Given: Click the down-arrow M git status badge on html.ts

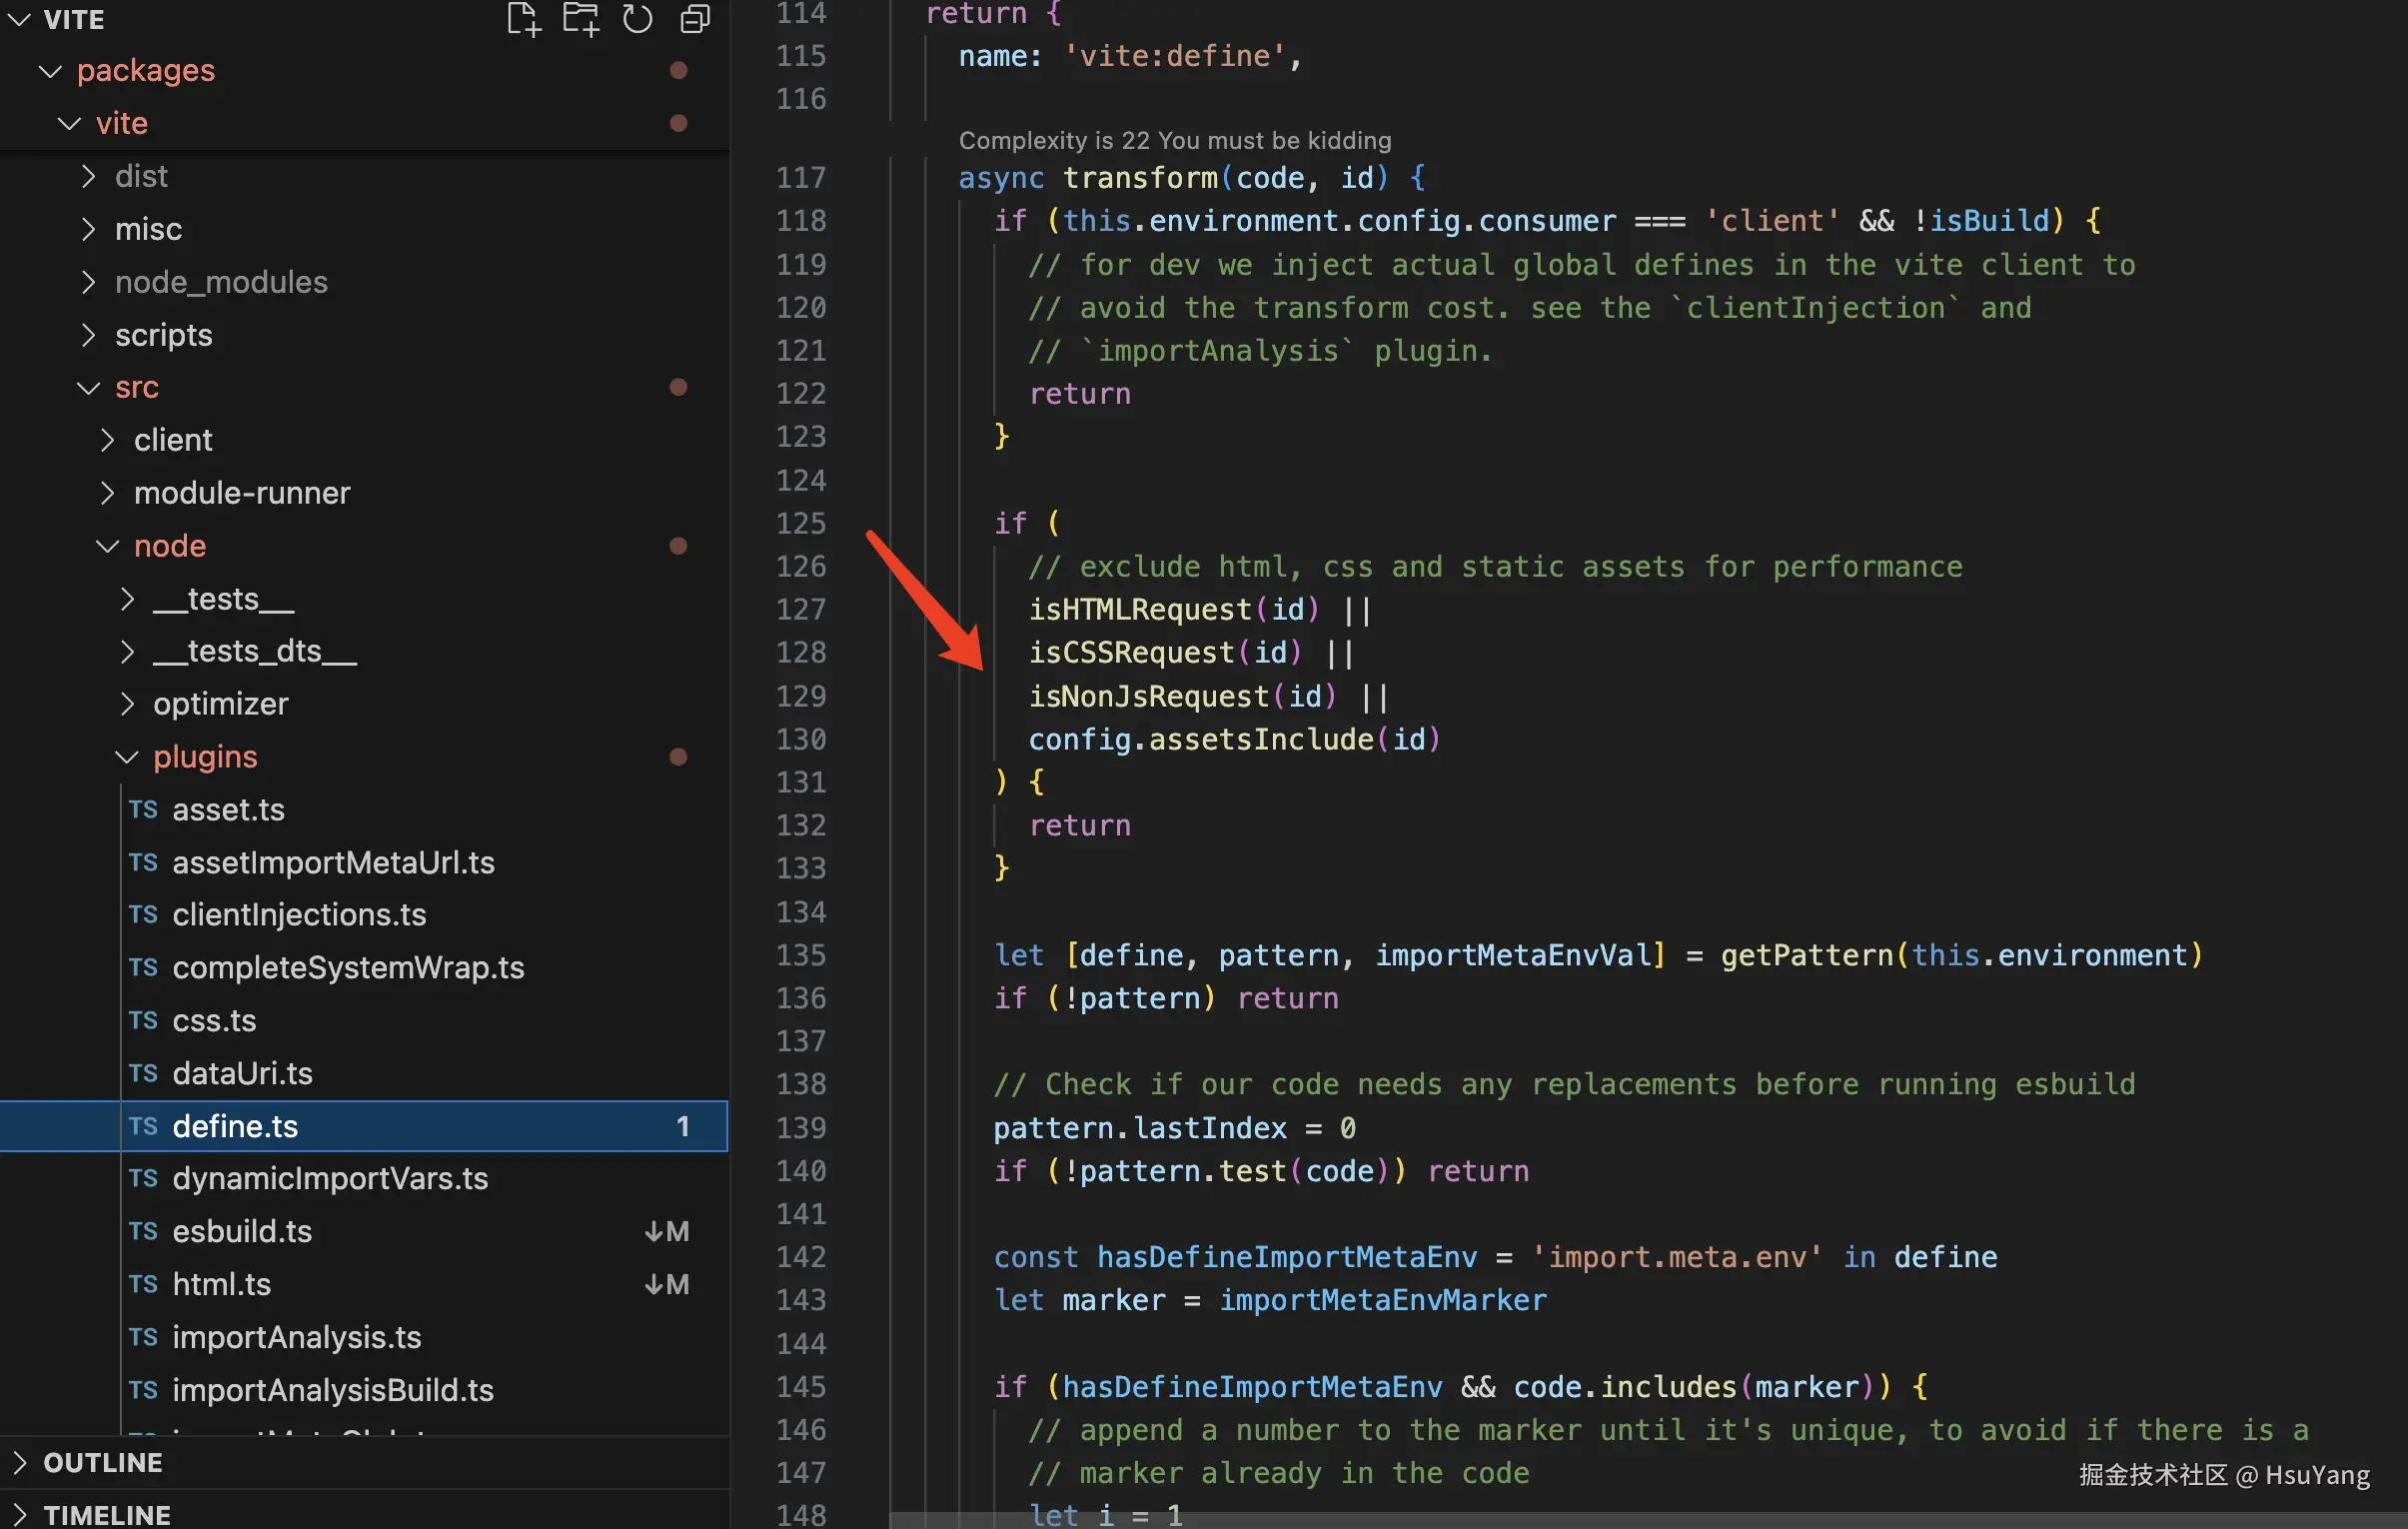Looking at the screenshot, I should [666, 1284].
